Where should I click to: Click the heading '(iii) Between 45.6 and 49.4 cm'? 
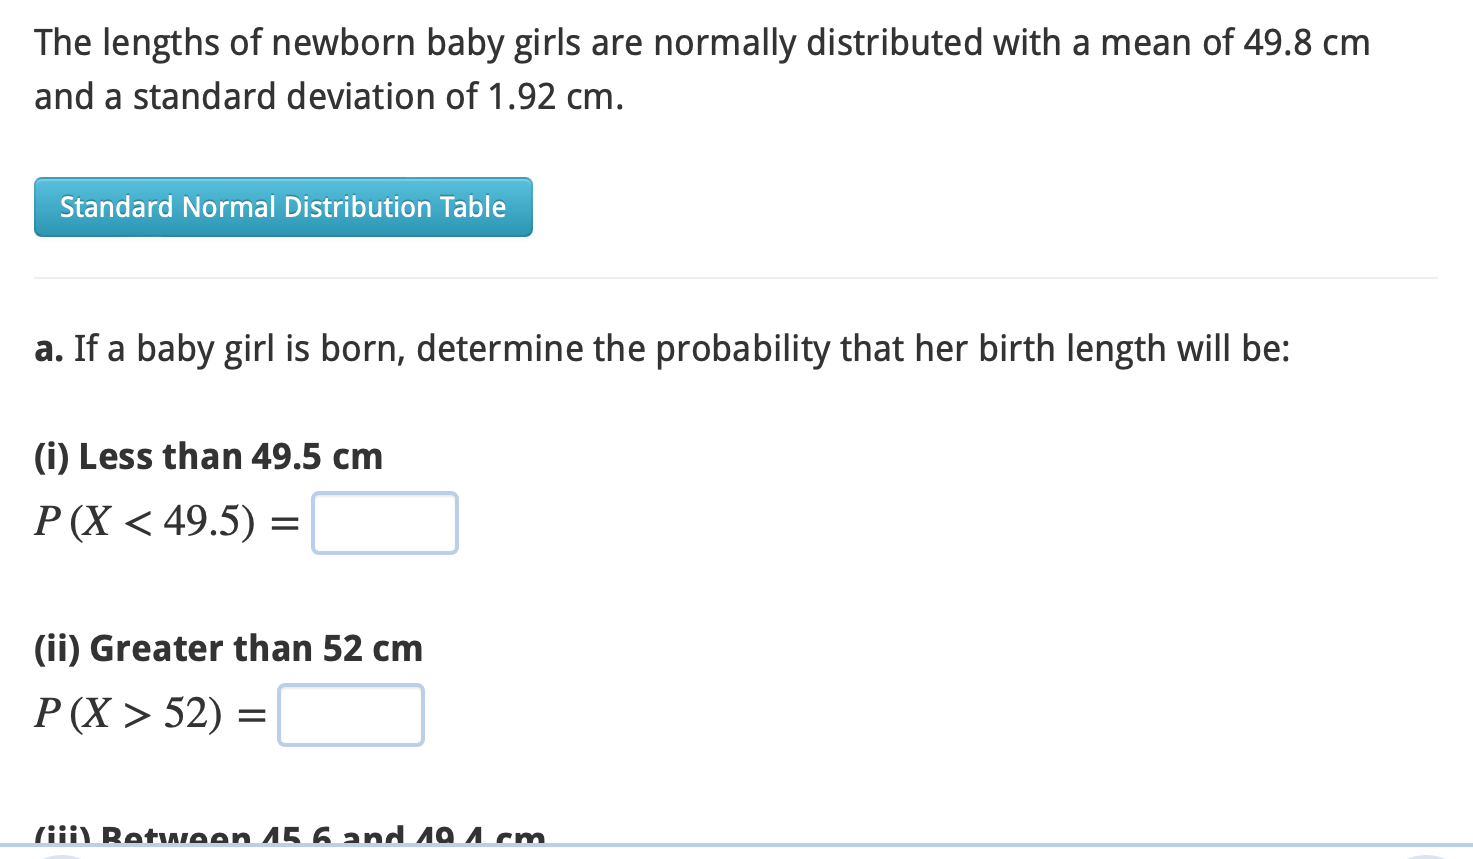[287, 836]
